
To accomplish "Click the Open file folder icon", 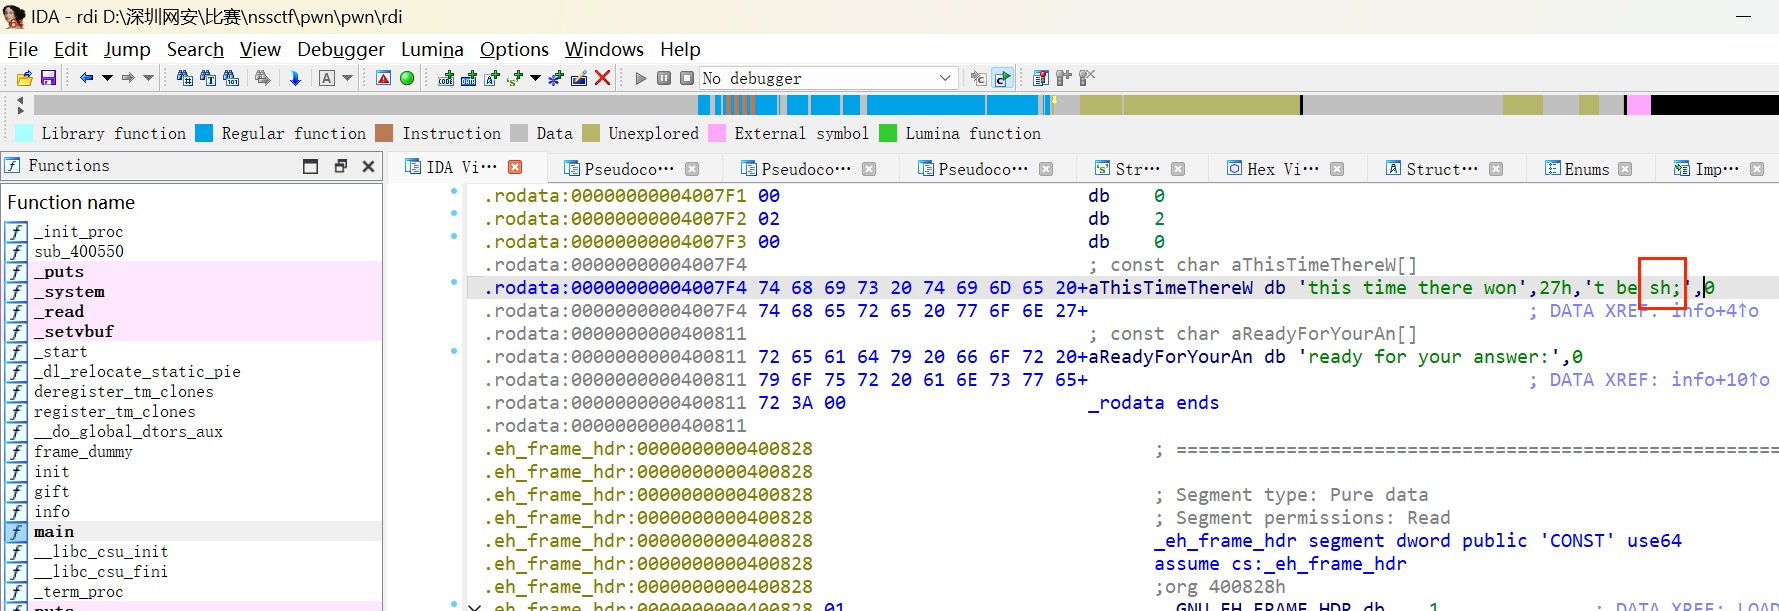I will [x=25, y=78].
